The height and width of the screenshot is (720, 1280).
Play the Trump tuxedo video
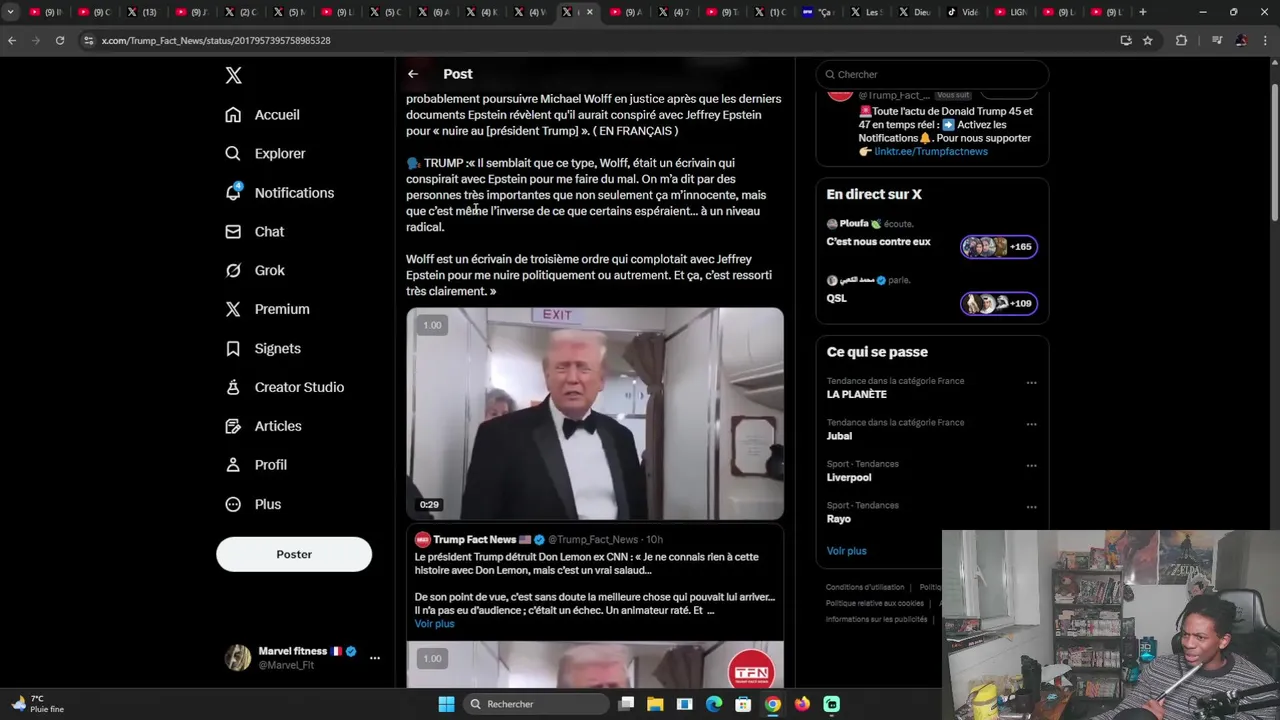click(x=595, y=414)
